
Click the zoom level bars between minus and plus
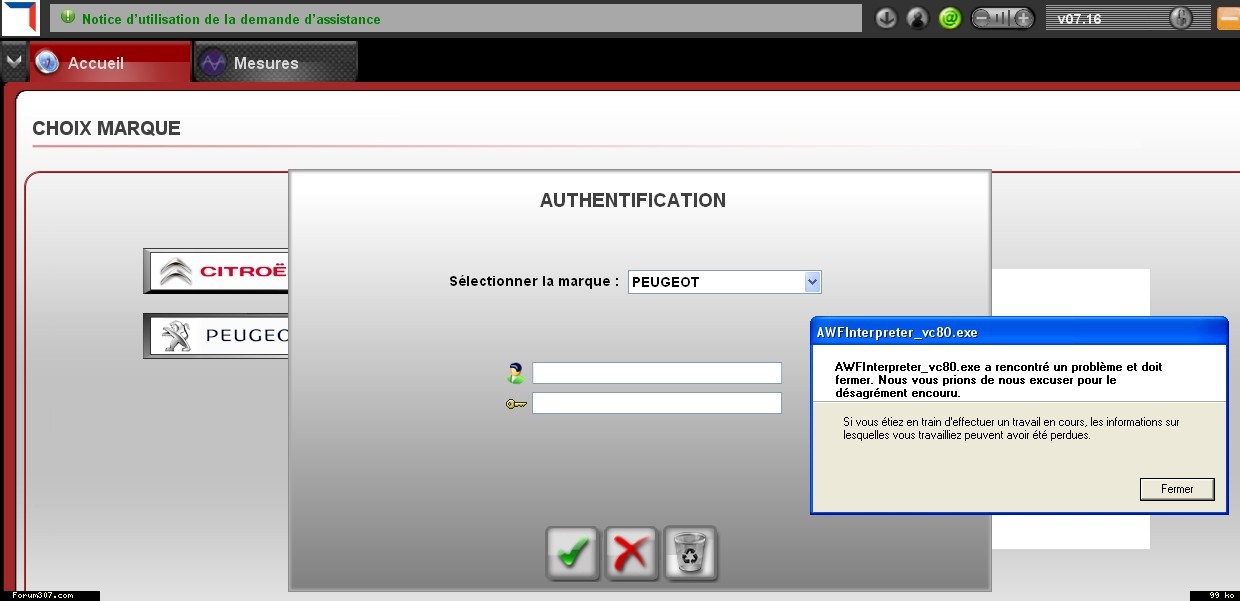(1003, 18)
